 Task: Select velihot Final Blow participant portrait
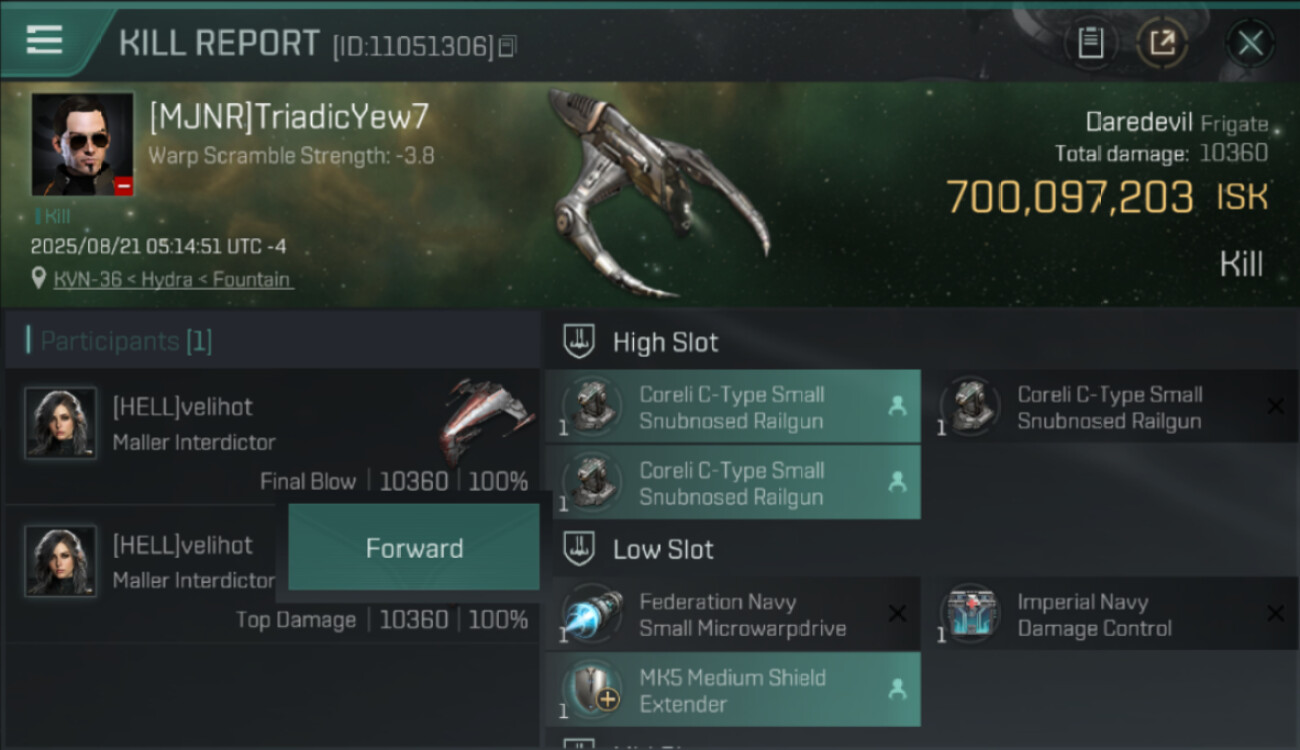[x=61, y=423]
